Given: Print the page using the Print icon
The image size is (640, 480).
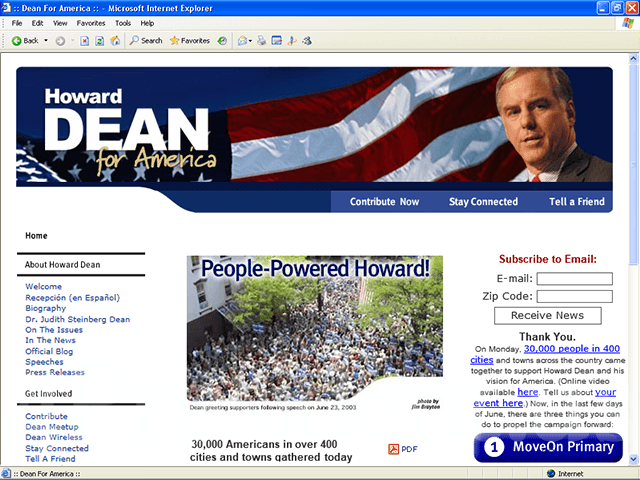Looking at the screenshot, I should point(262,41).
